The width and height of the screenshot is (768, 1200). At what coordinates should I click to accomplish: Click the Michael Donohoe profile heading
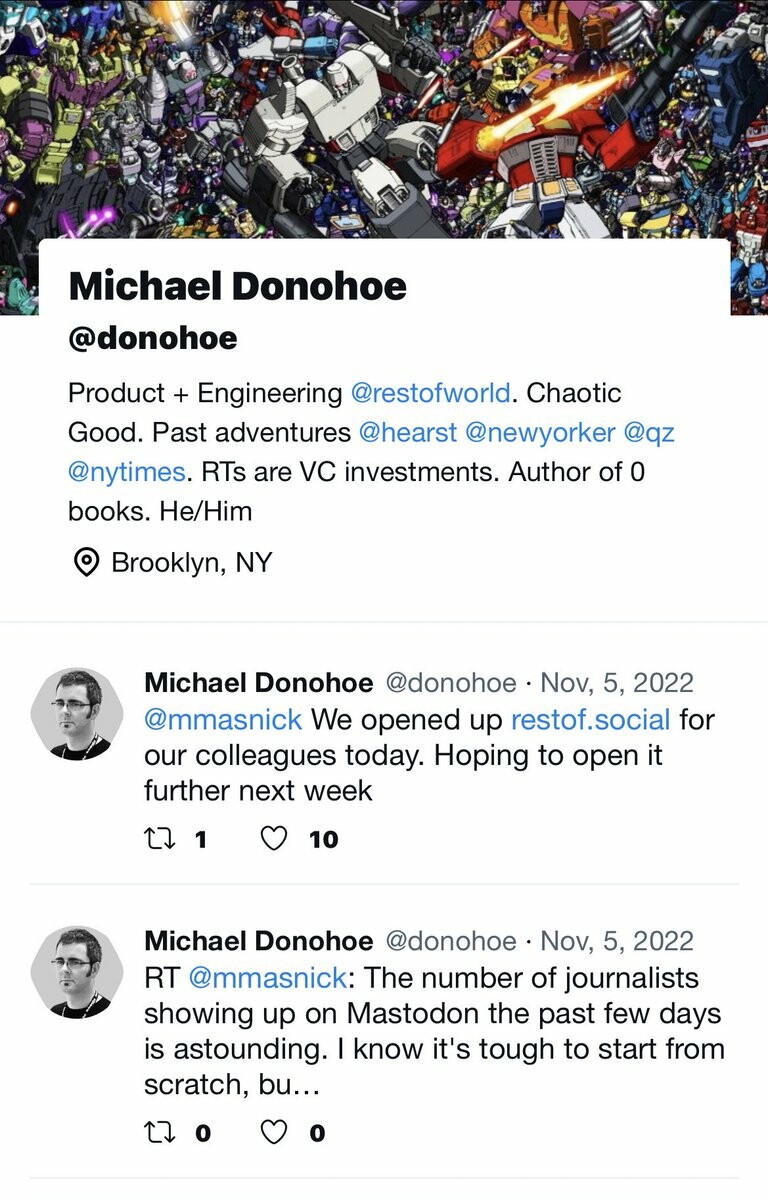tap(238, 287)
